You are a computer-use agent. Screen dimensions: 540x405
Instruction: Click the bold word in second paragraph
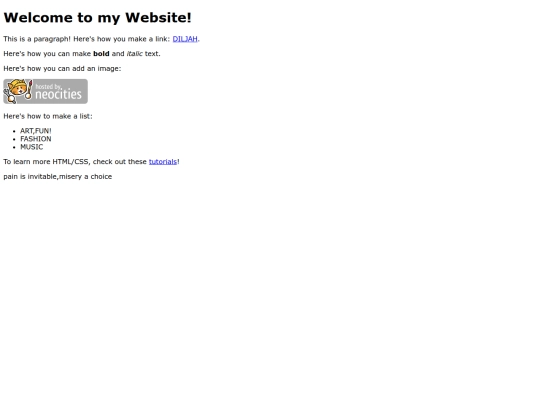coord(101,54)
